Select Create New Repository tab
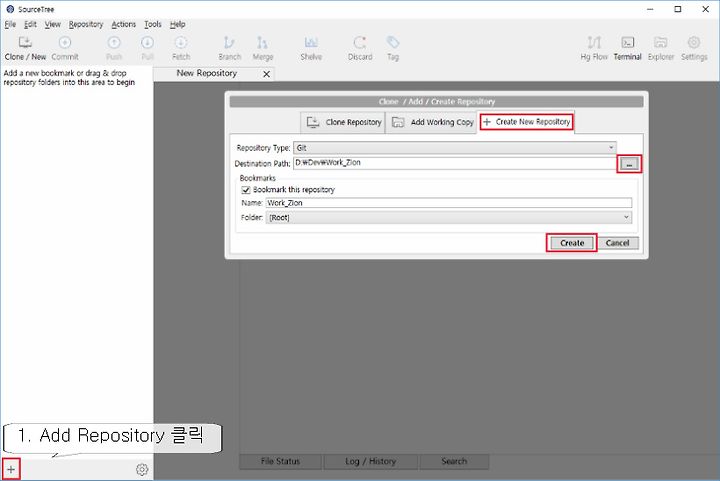Screen dimensions: 720x481 tap(527, 122)
